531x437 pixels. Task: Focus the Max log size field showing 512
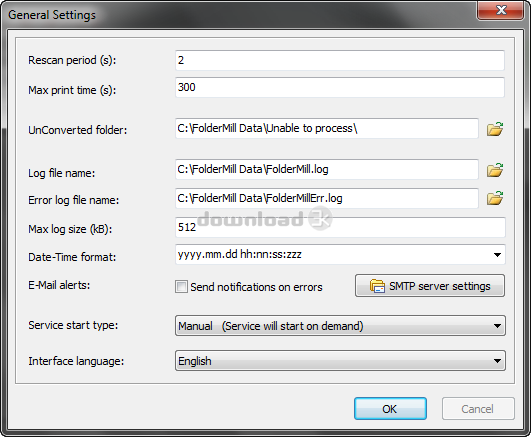[x=340, y=227]
